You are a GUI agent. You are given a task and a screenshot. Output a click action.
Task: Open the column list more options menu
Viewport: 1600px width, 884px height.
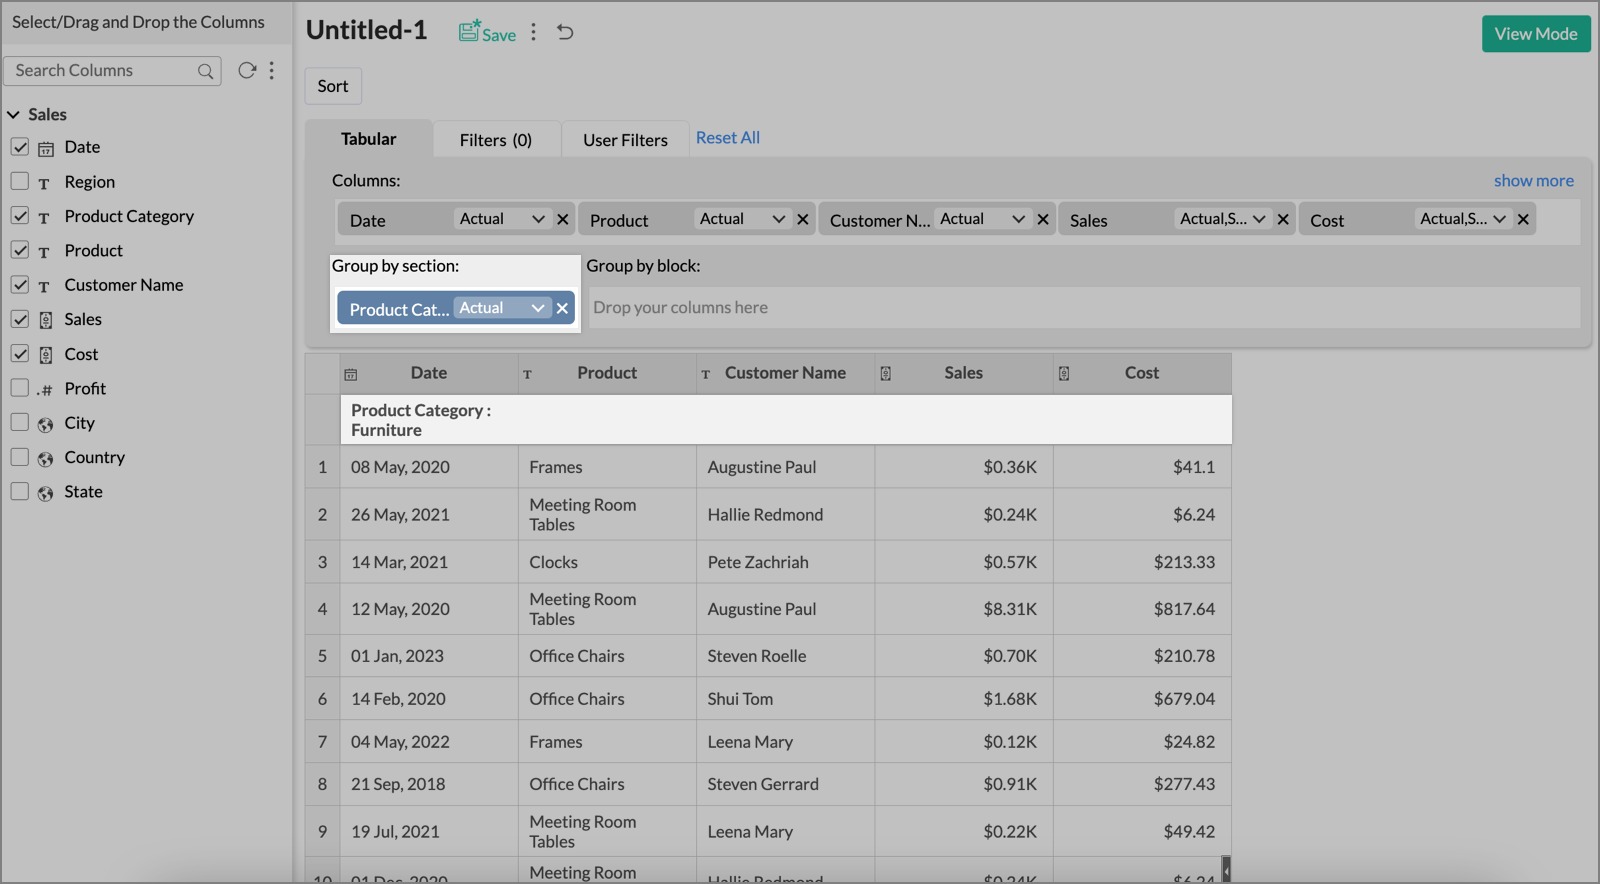272,70
